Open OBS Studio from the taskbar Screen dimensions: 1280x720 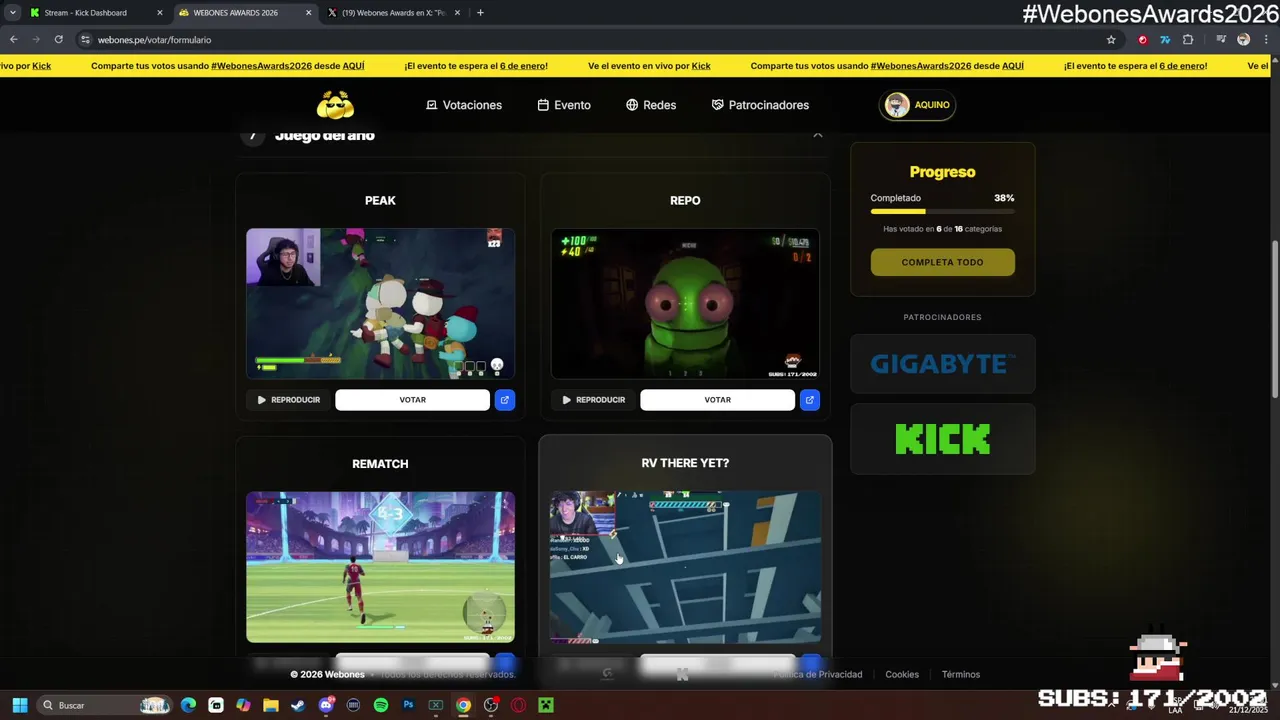[490, 705]
